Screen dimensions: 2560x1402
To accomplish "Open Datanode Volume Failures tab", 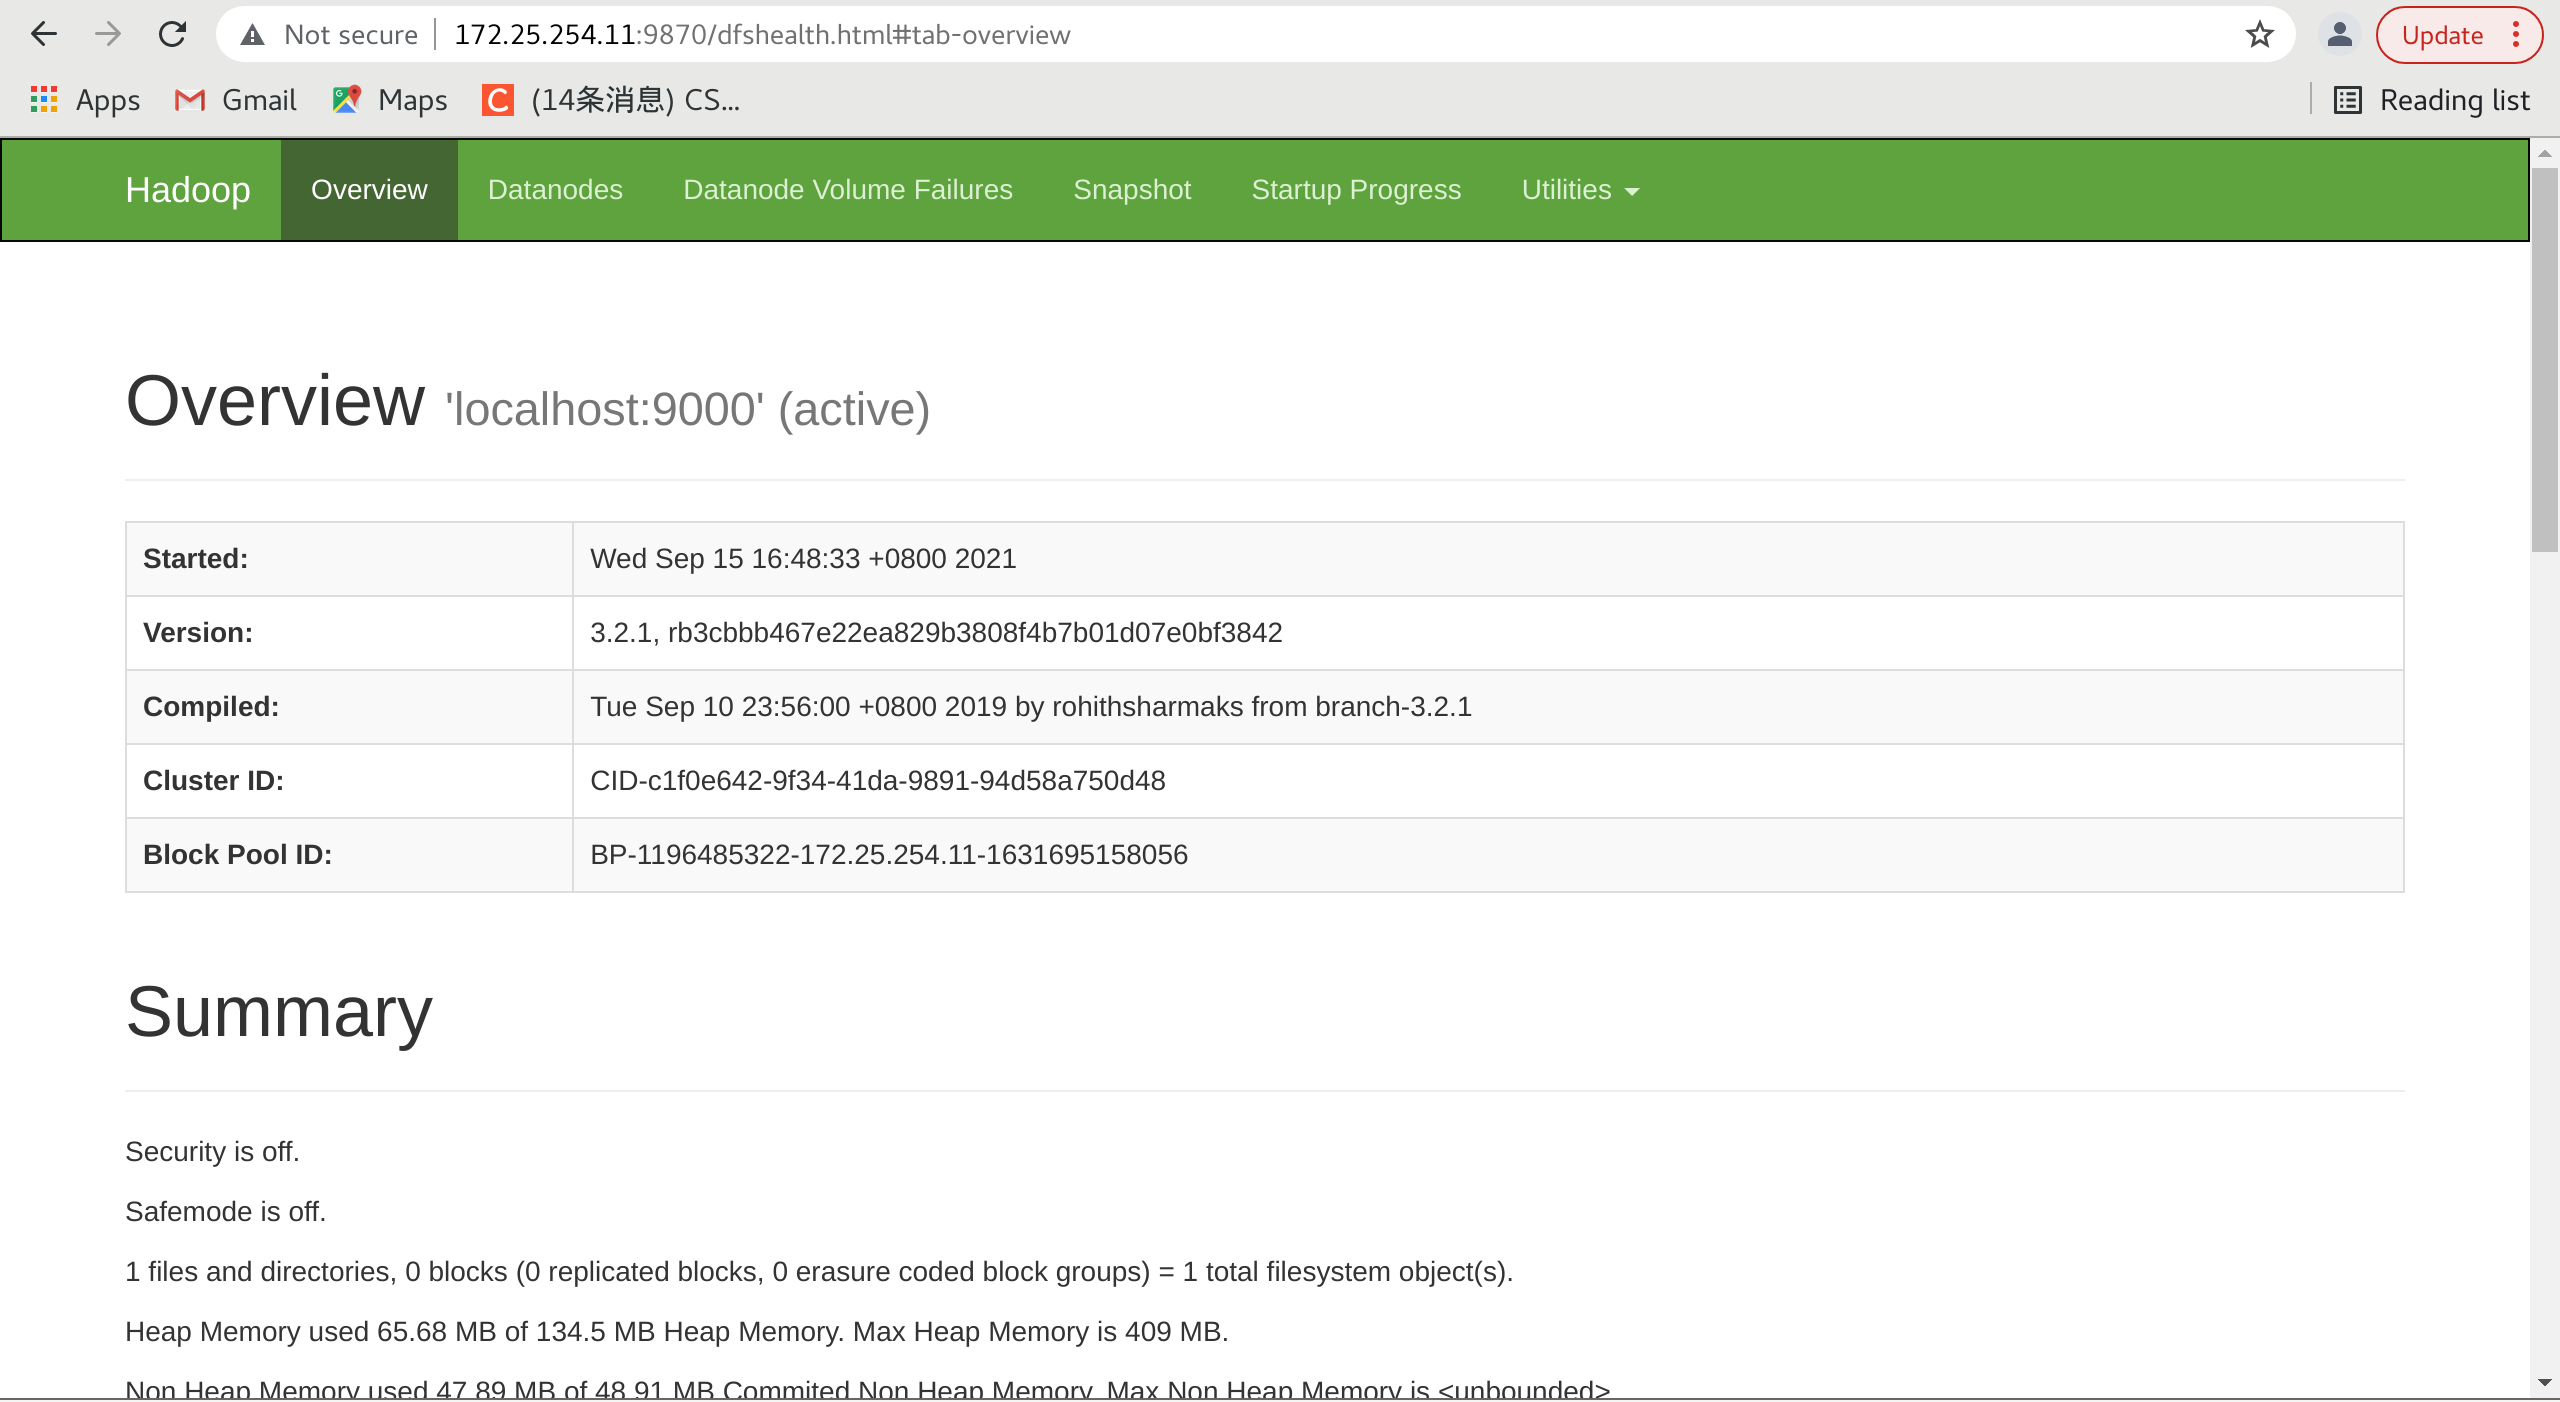I will coord(847,190).
